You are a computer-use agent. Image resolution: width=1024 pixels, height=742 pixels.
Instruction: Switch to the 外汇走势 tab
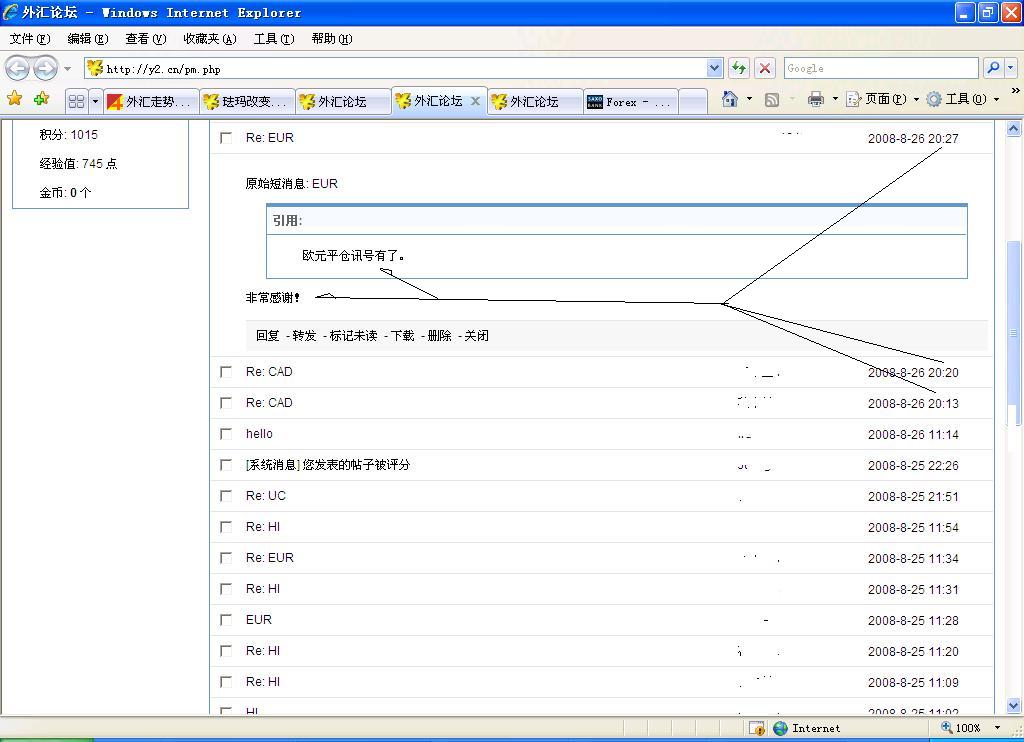151,101
